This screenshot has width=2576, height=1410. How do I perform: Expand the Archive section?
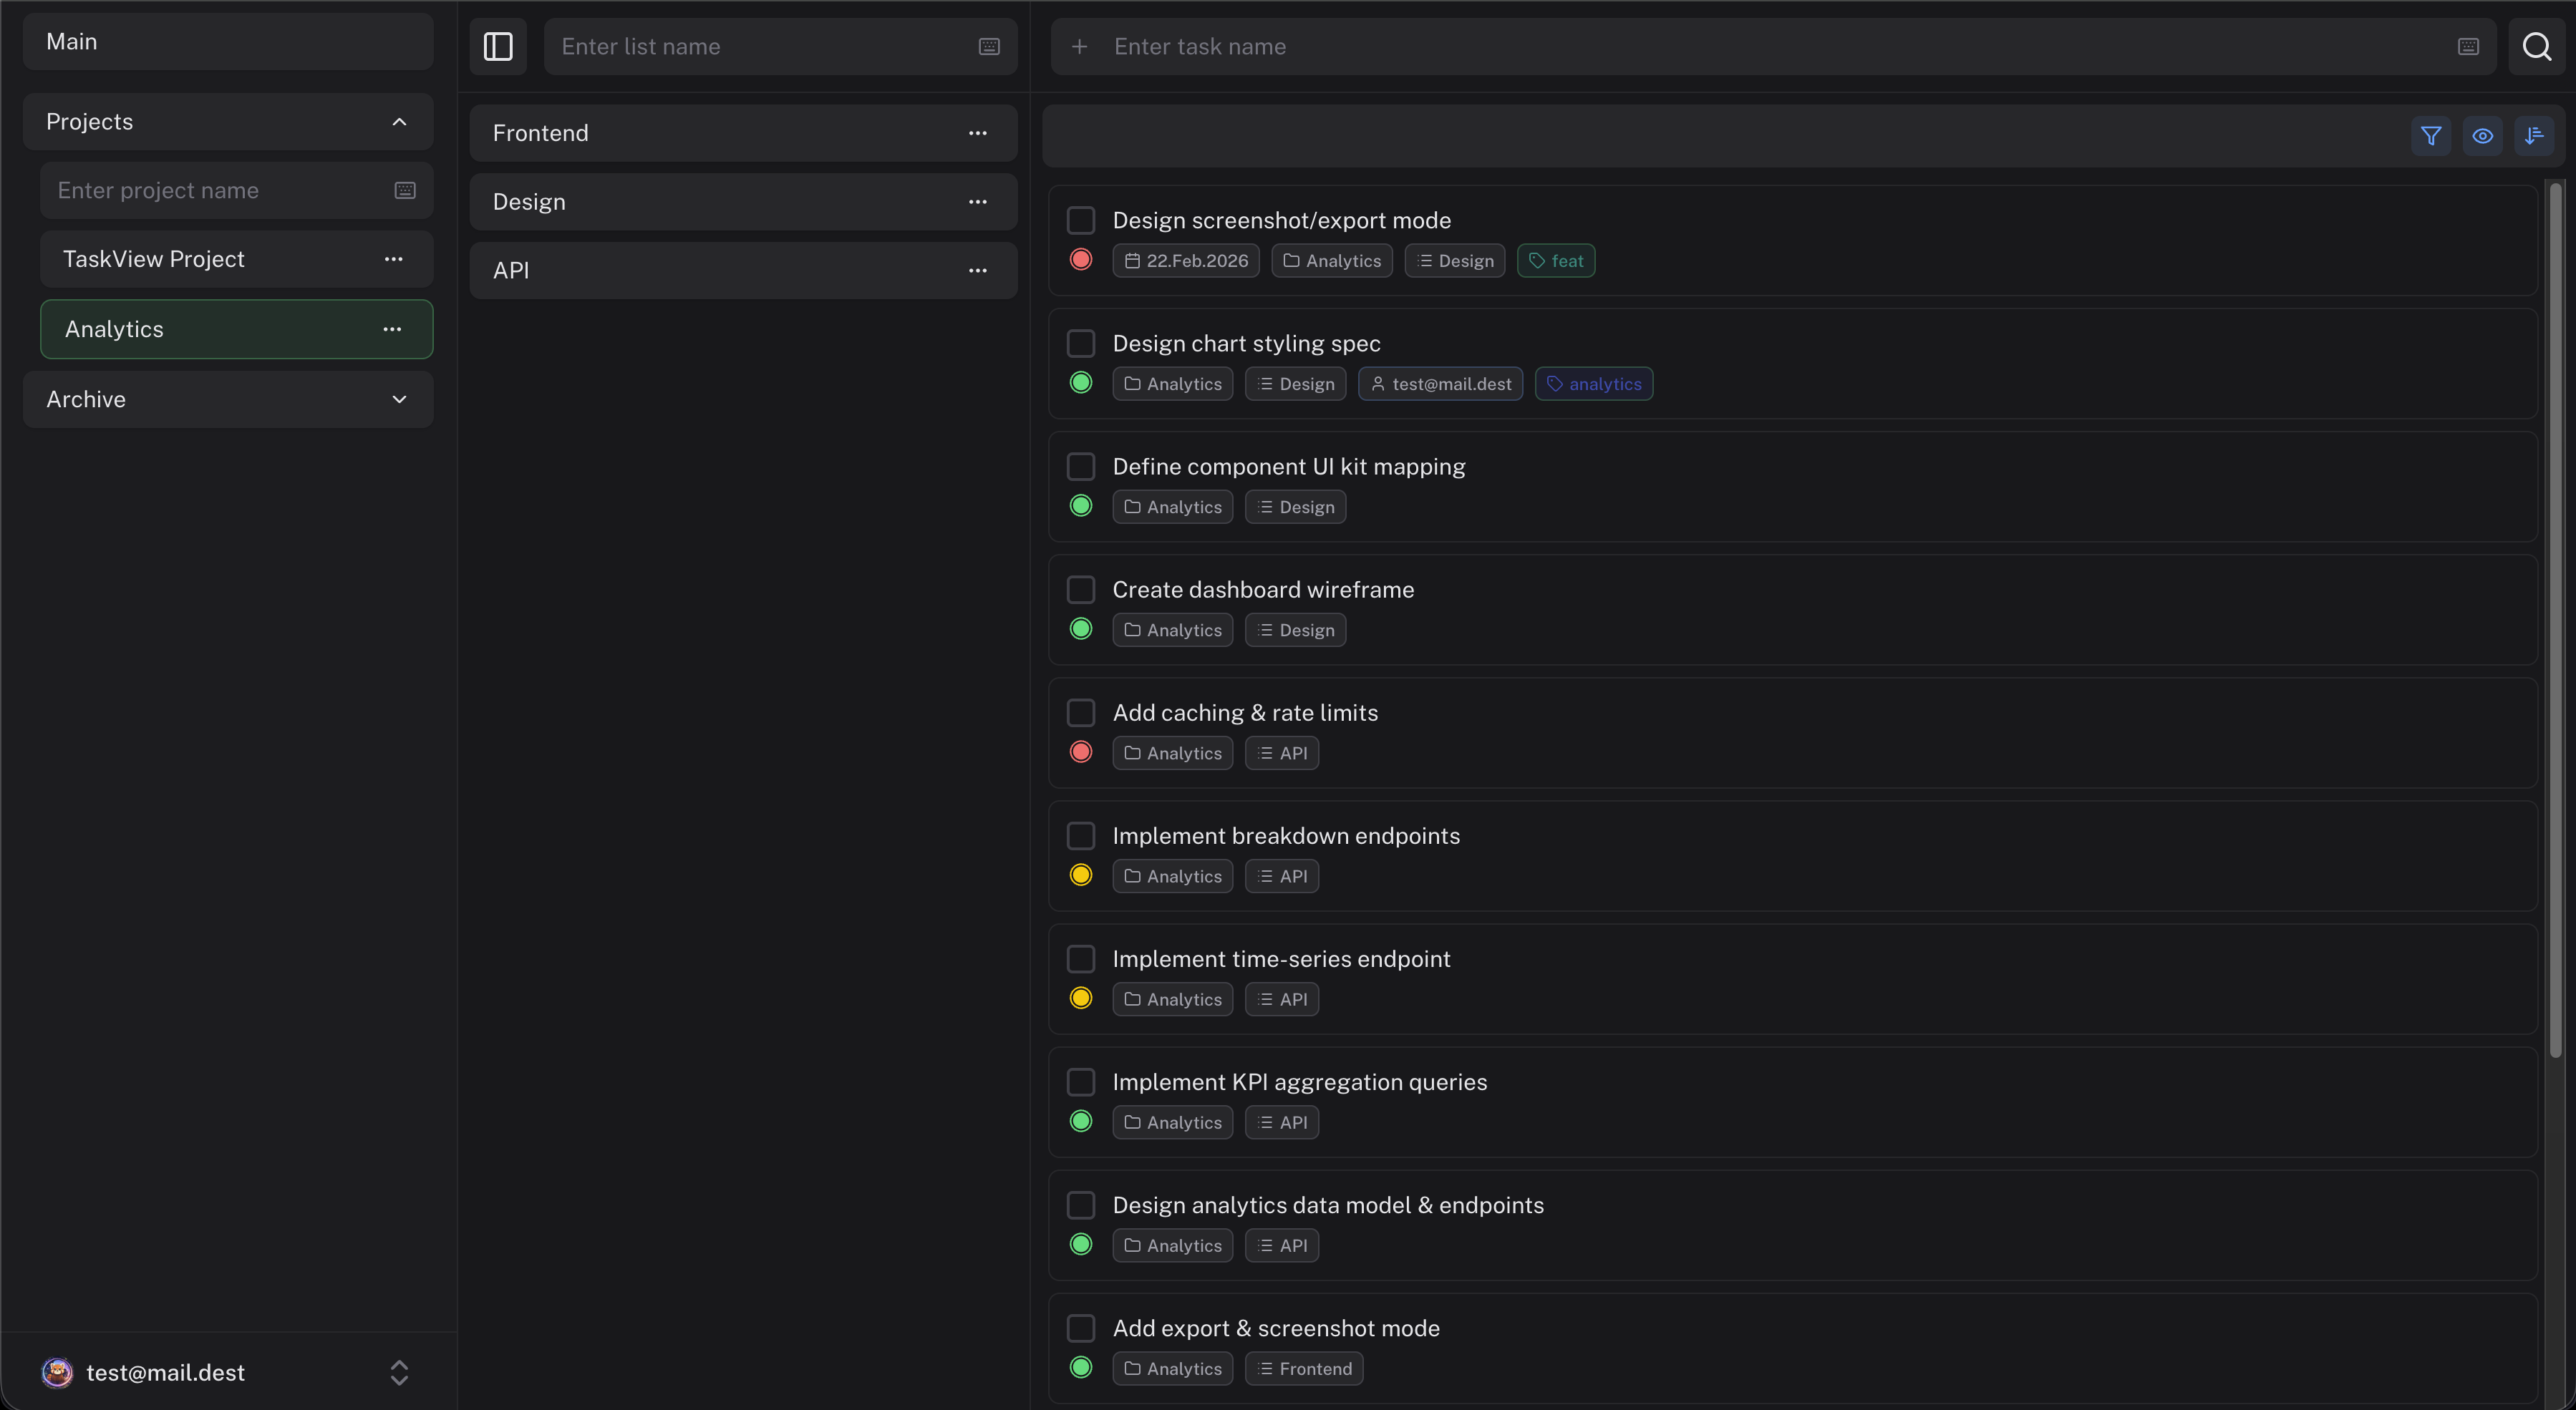399,399
